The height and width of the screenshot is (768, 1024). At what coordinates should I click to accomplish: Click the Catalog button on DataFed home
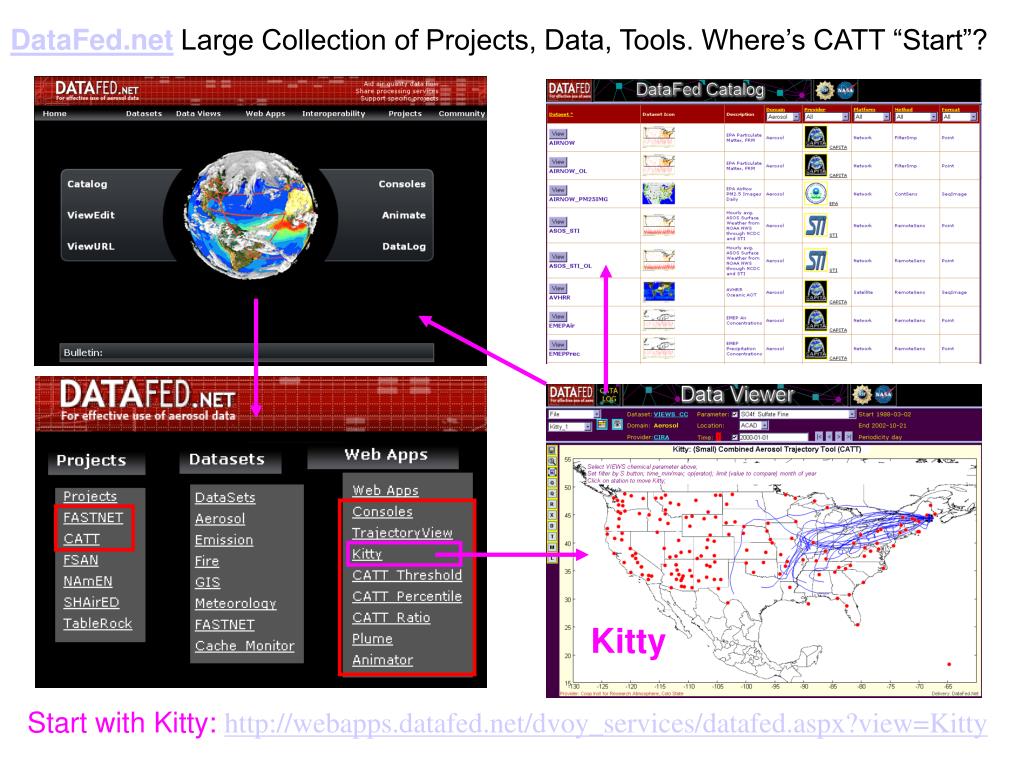pos(87,184)
